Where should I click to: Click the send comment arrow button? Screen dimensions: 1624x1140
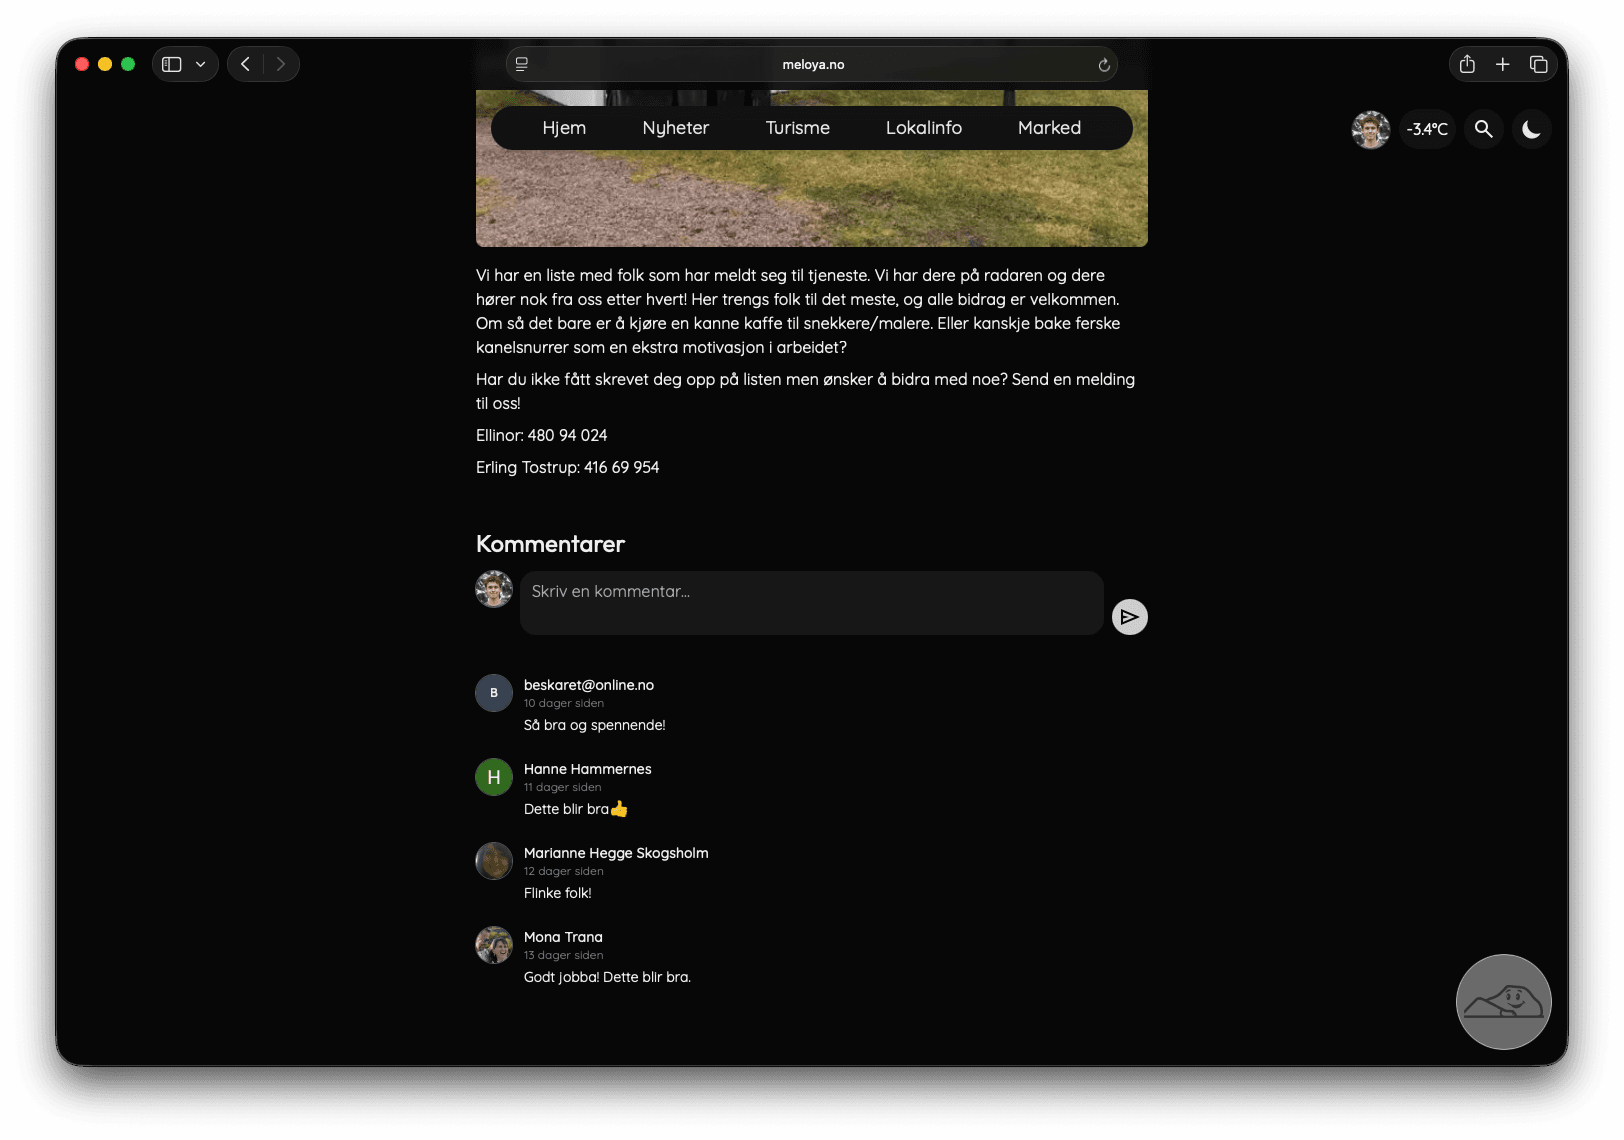pyautogui.click(x=1129, y=617)
